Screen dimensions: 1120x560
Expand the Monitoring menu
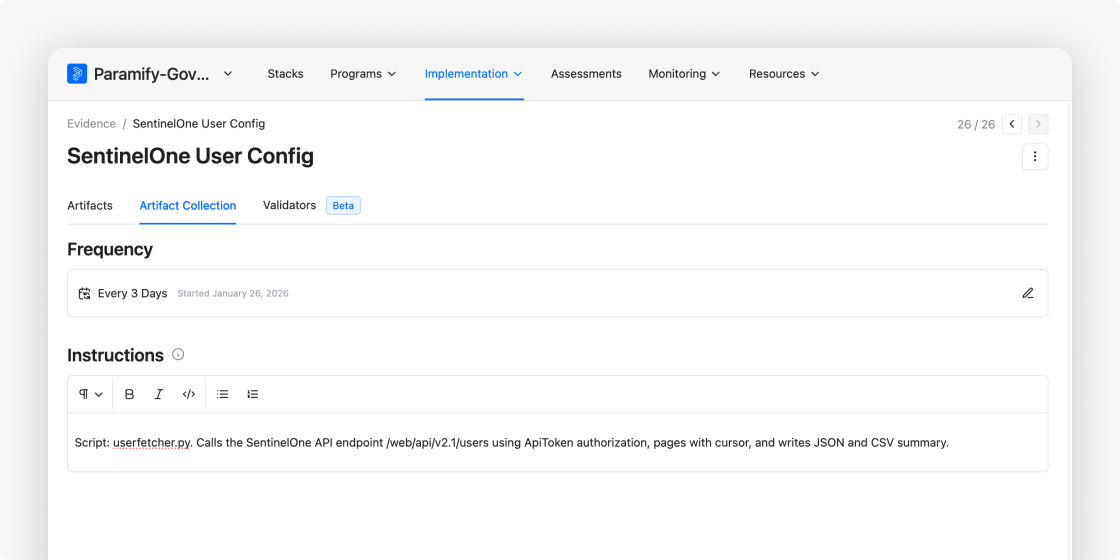point(684,74)
